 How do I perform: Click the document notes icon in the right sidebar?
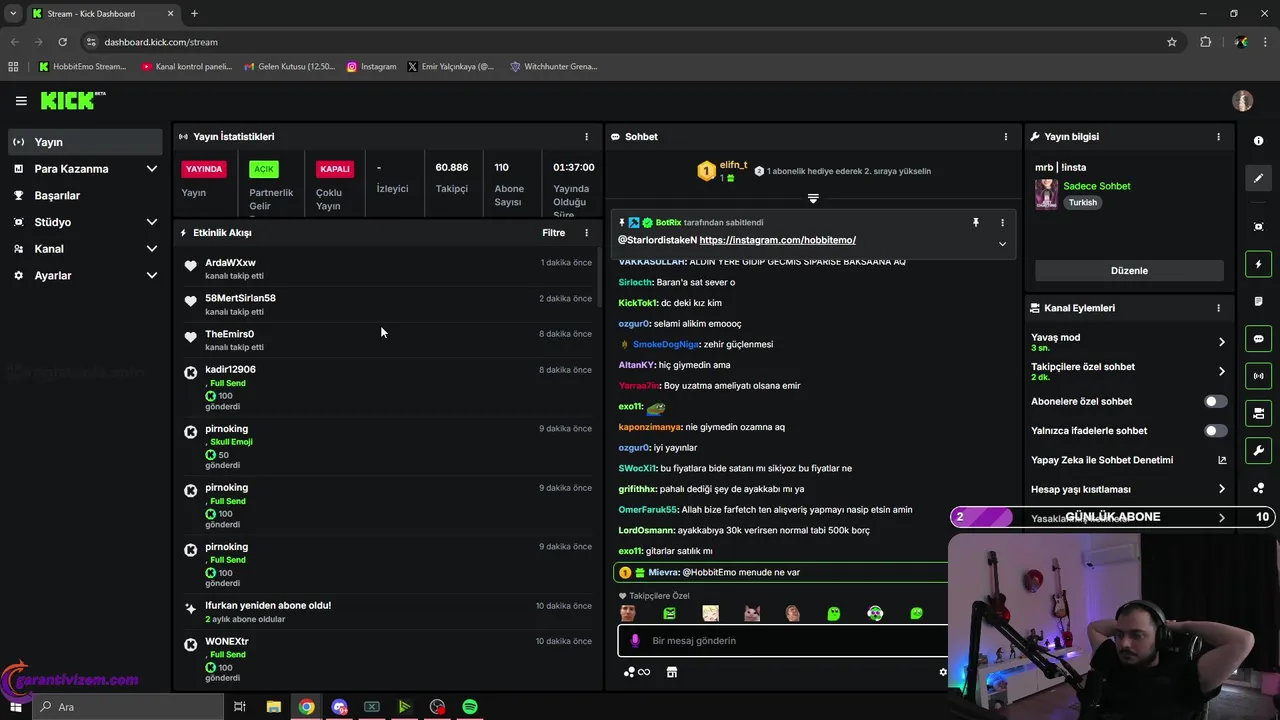point(1259,301)
